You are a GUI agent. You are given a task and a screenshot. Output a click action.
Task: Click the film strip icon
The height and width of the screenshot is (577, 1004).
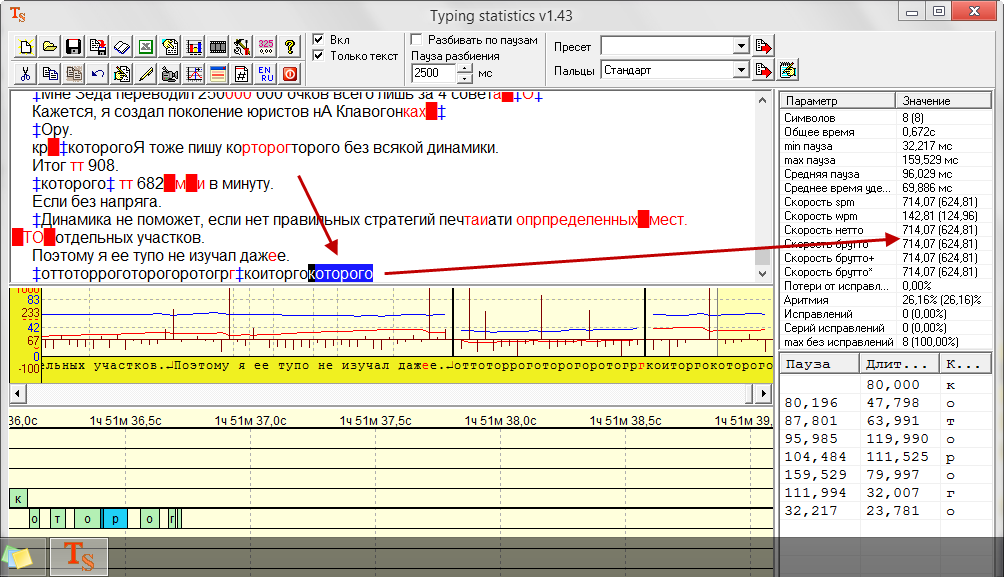click(x=217, y=46)
